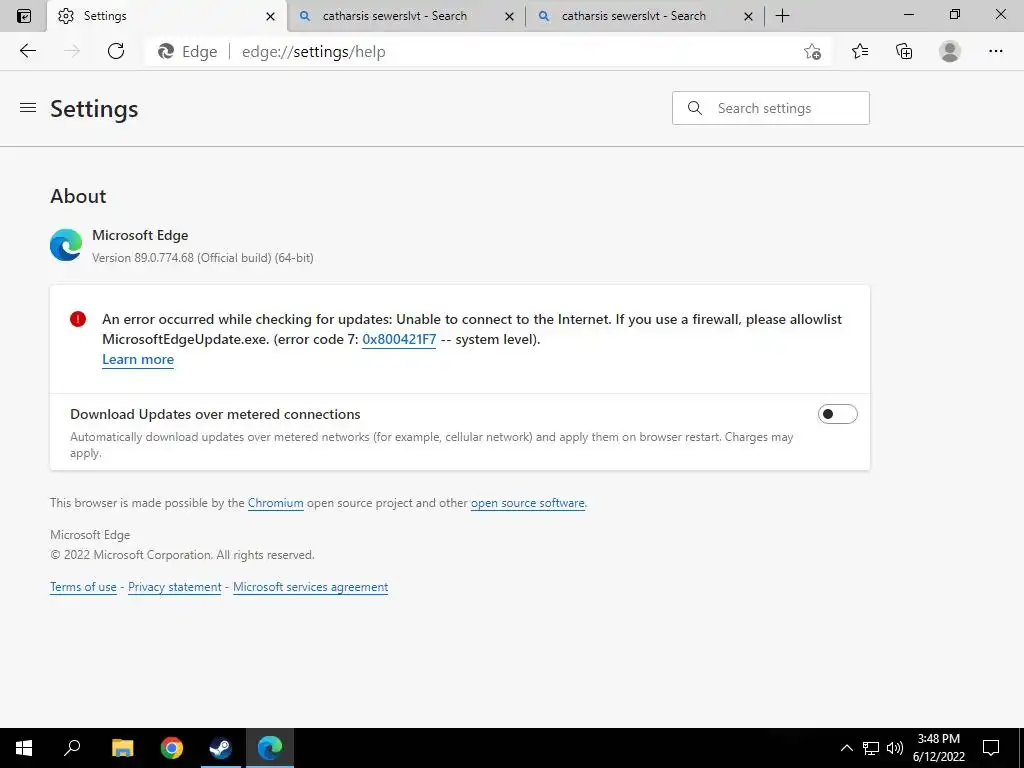Open the Chromium project link
Image resolution: width=1024 pixels, height=768 pixels.
(x=276, y=503)
